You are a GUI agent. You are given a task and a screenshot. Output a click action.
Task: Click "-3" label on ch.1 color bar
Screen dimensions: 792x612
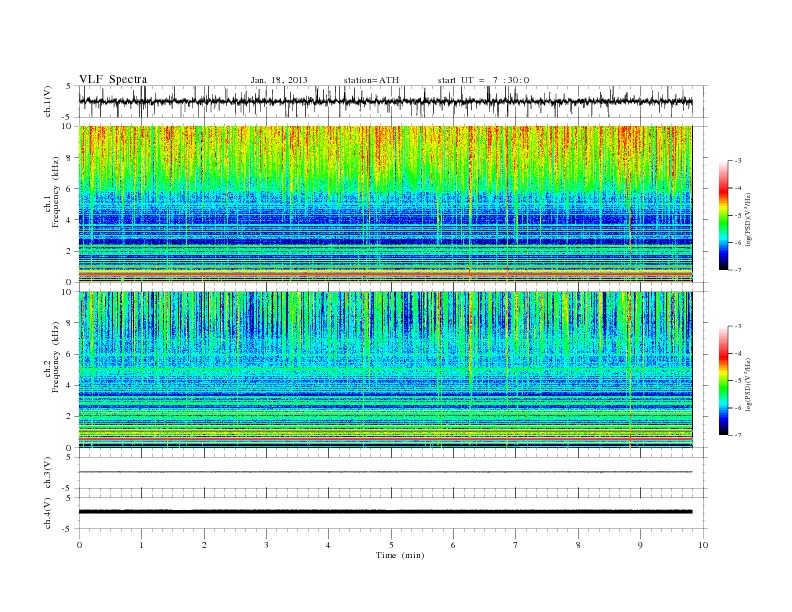738,161
